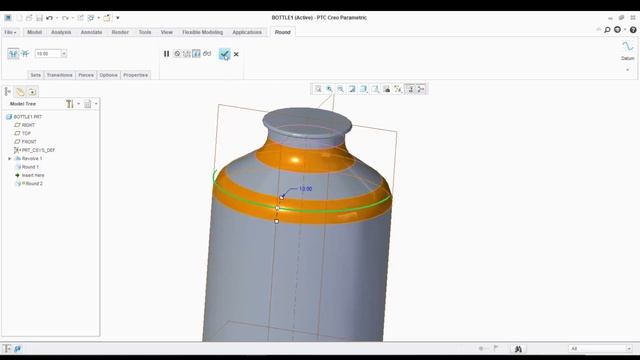640x360 pixels.
Task: Switch to the View ribbon tab
Action: click(167, 32)
